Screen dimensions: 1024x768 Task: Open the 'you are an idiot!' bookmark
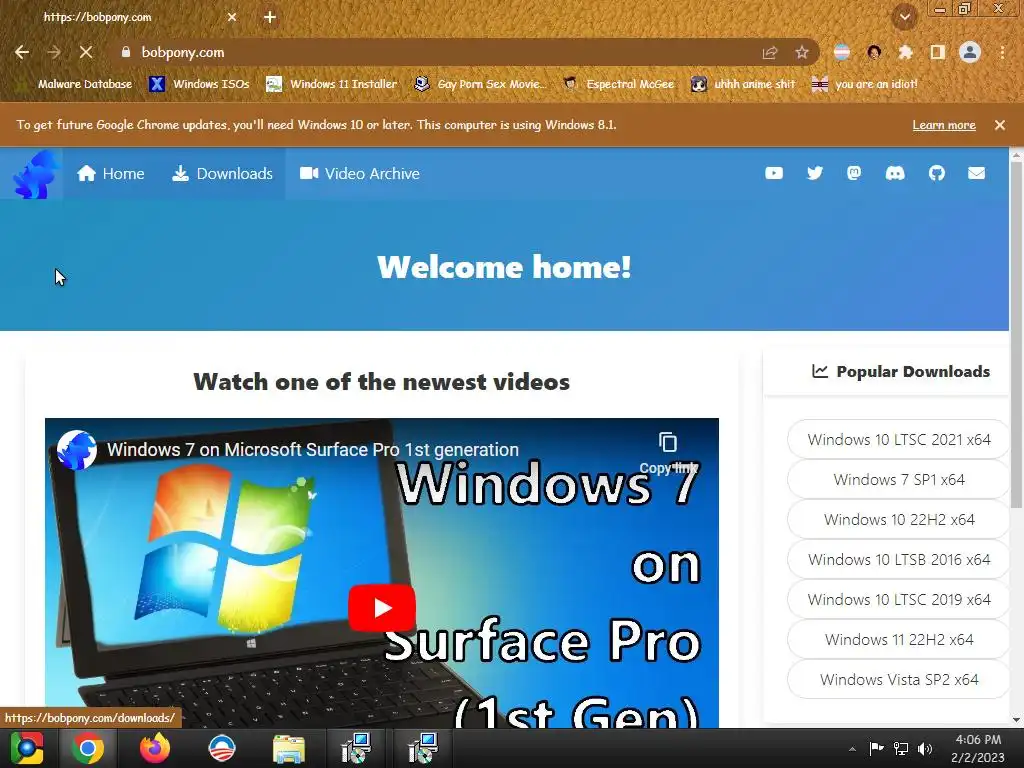pyautogui.click(x=865, y=84)
